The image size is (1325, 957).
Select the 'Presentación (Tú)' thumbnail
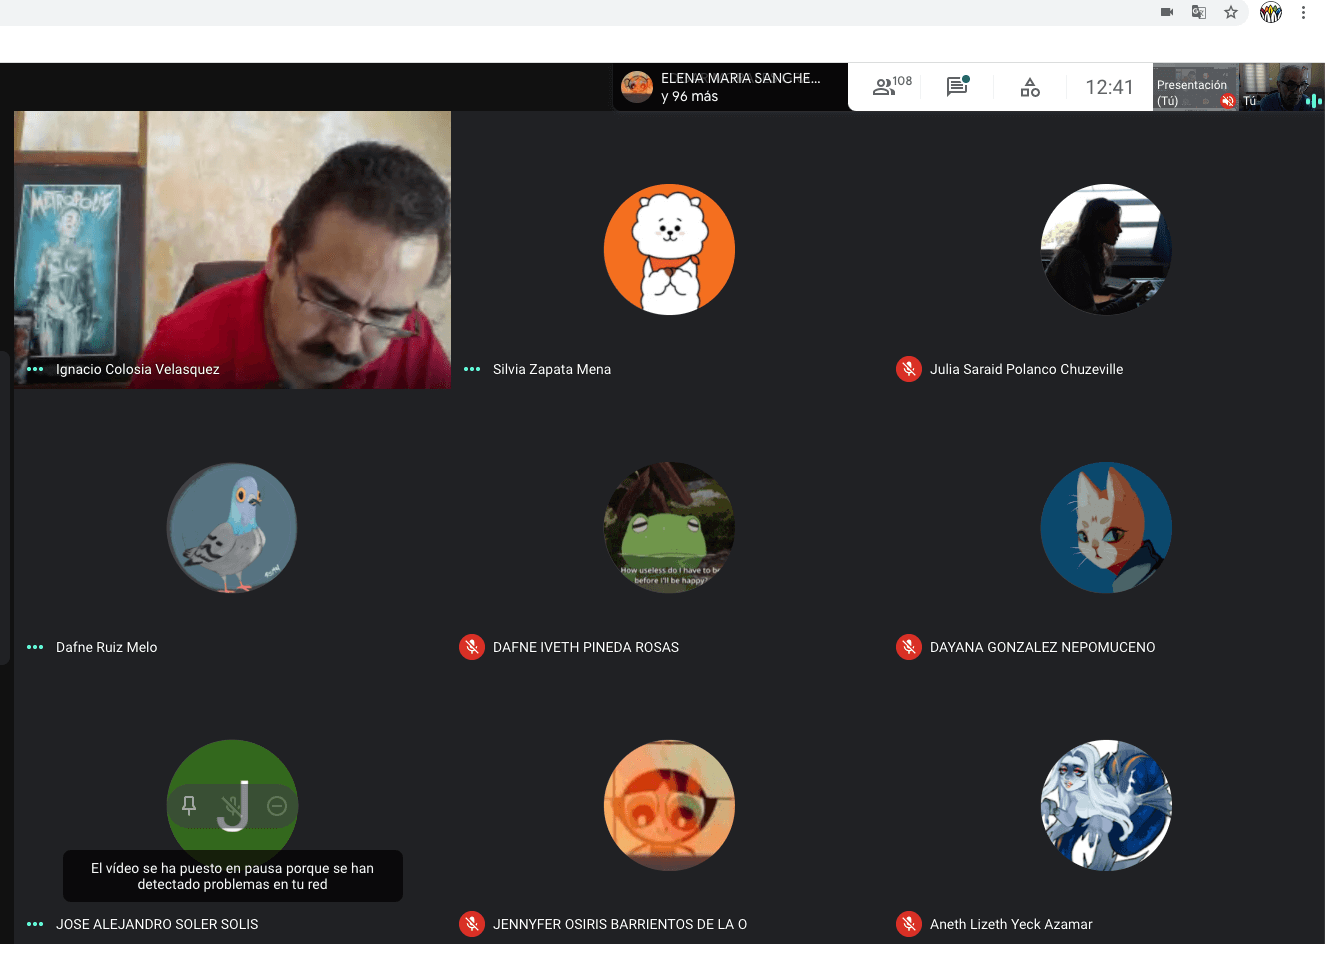pos(1195,88)
